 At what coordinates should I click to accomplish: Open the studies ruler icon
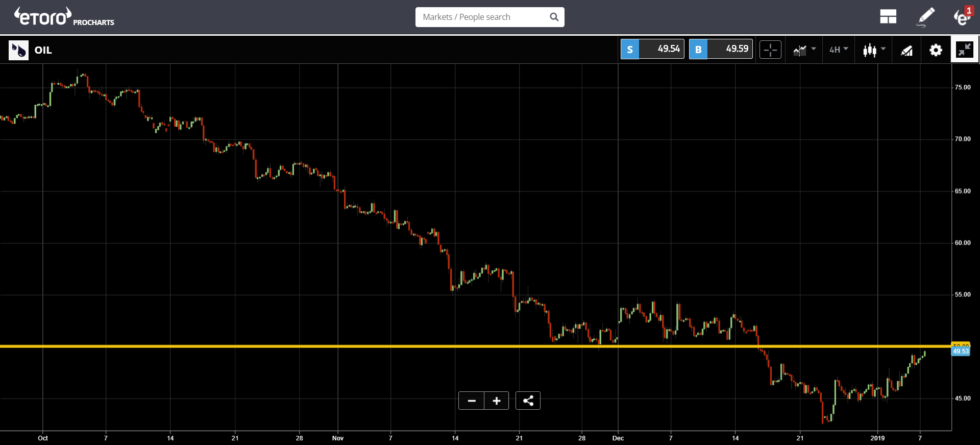(x=906, y=50)
